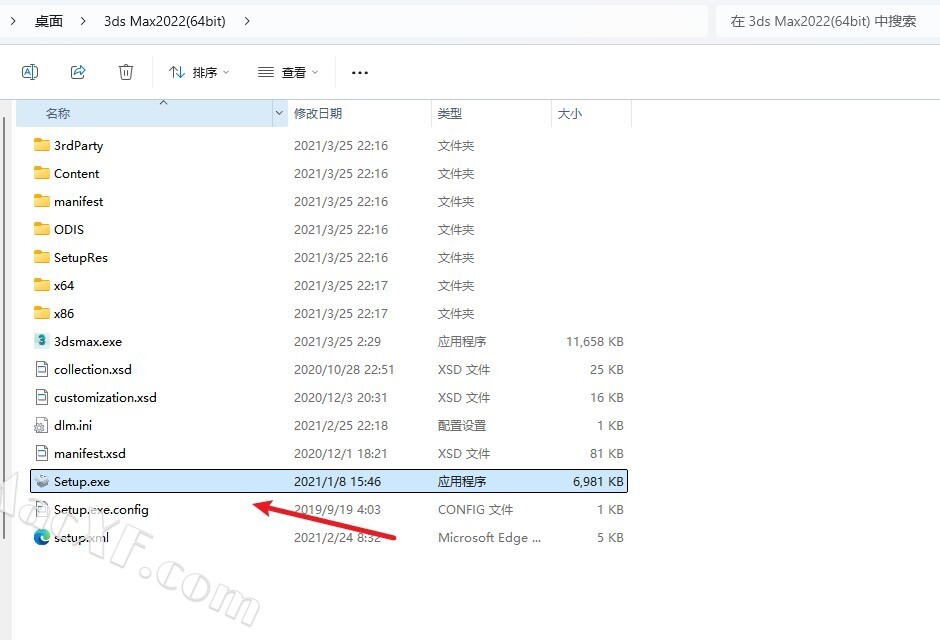This screenshot has width=940, height=640.
Task: Click the 2020/10/28 22:51 date cell
Action: [344, 370]
